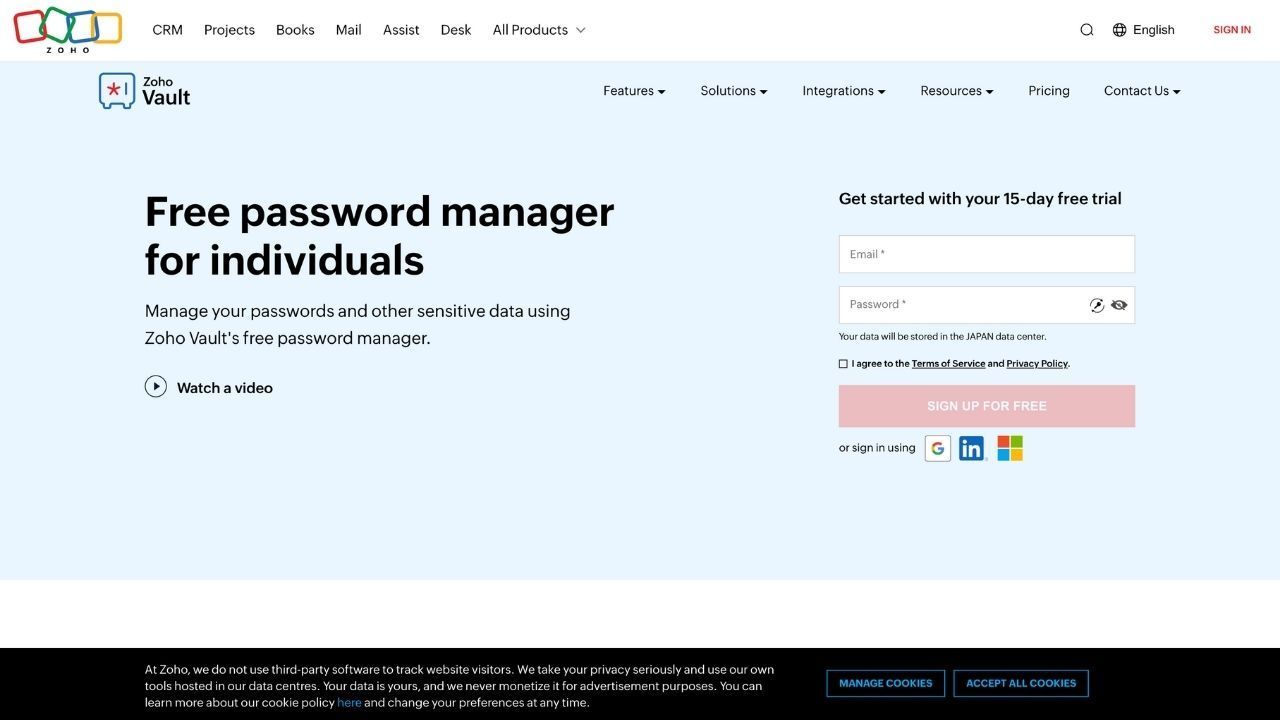The height and width of the screenshot is (720, 1280).
Task: Click the globe language icon
Action: 1119,30
